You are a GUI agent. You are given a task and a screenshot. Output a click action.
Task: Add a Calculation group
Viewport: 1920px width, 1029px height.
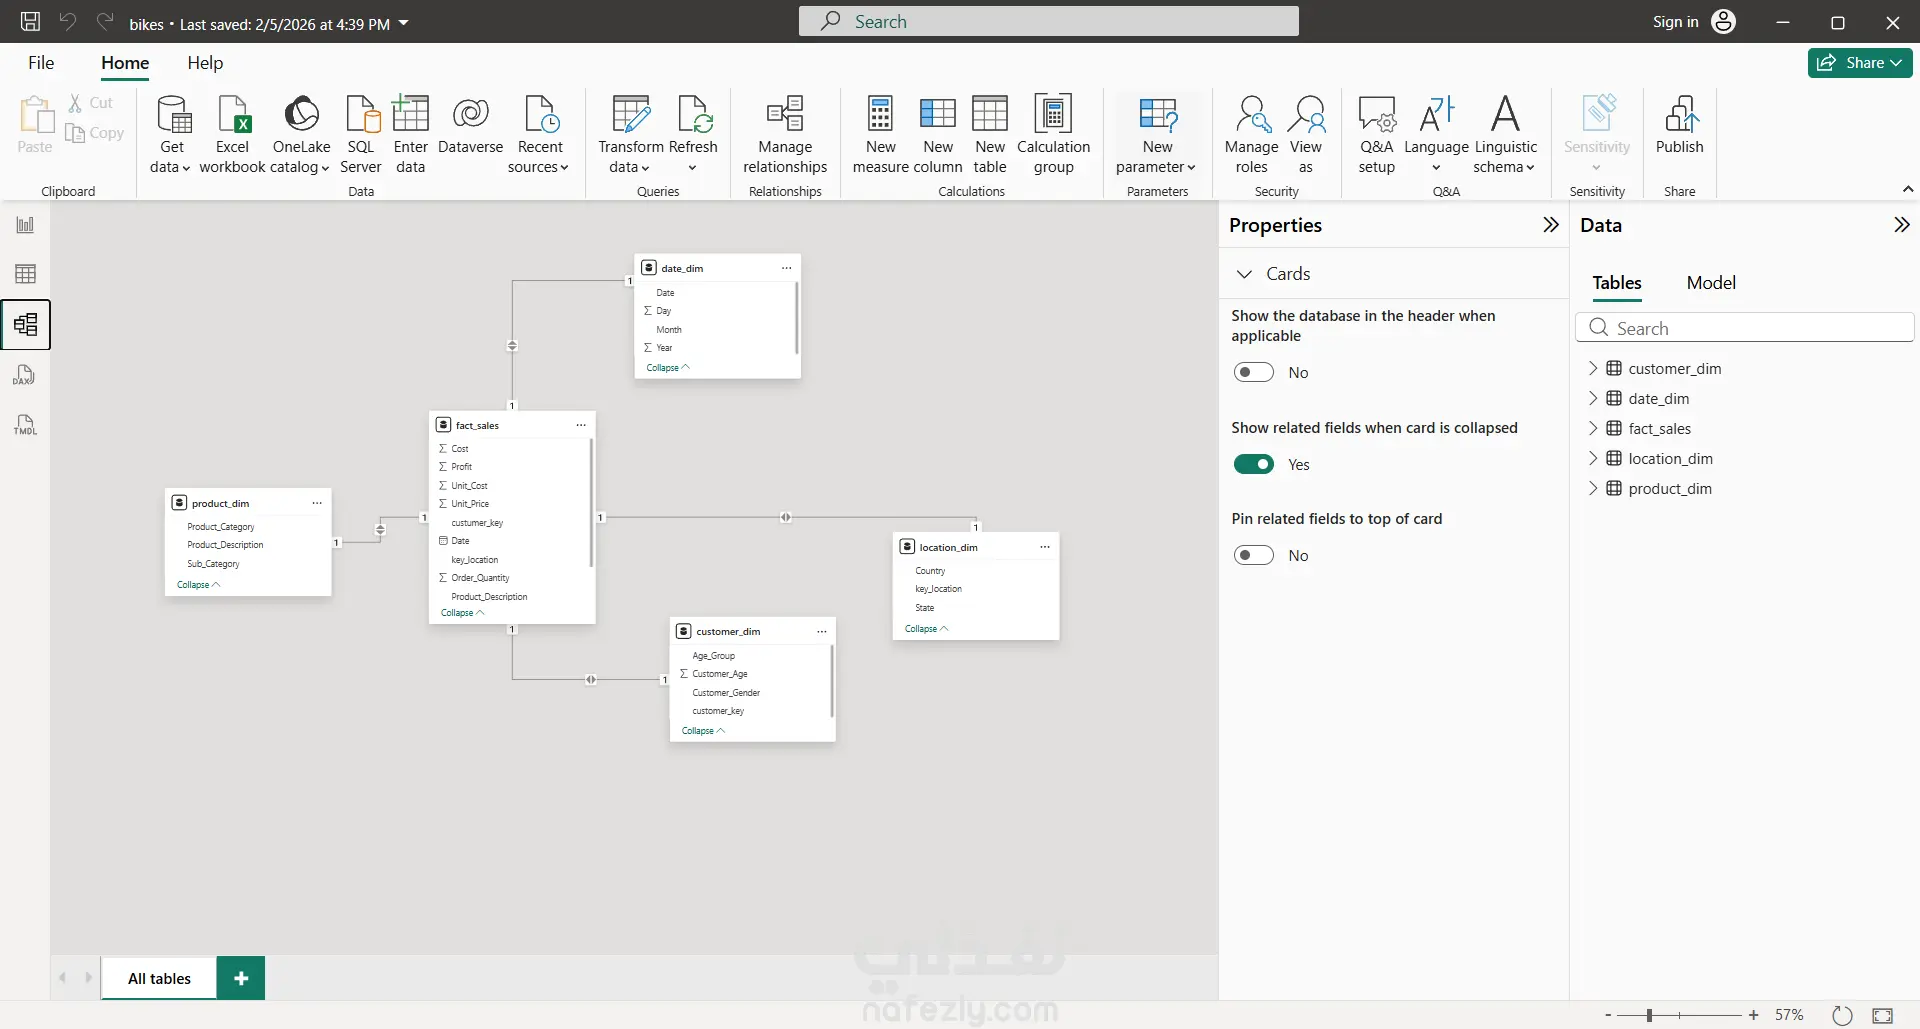tap(1053, 134)
